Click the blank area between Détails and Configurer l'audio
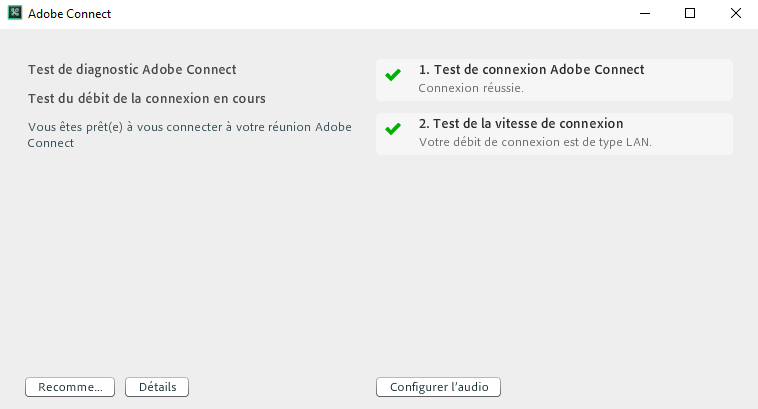The height and width of the screenshot is (409, 758). (x=282, y=387)
